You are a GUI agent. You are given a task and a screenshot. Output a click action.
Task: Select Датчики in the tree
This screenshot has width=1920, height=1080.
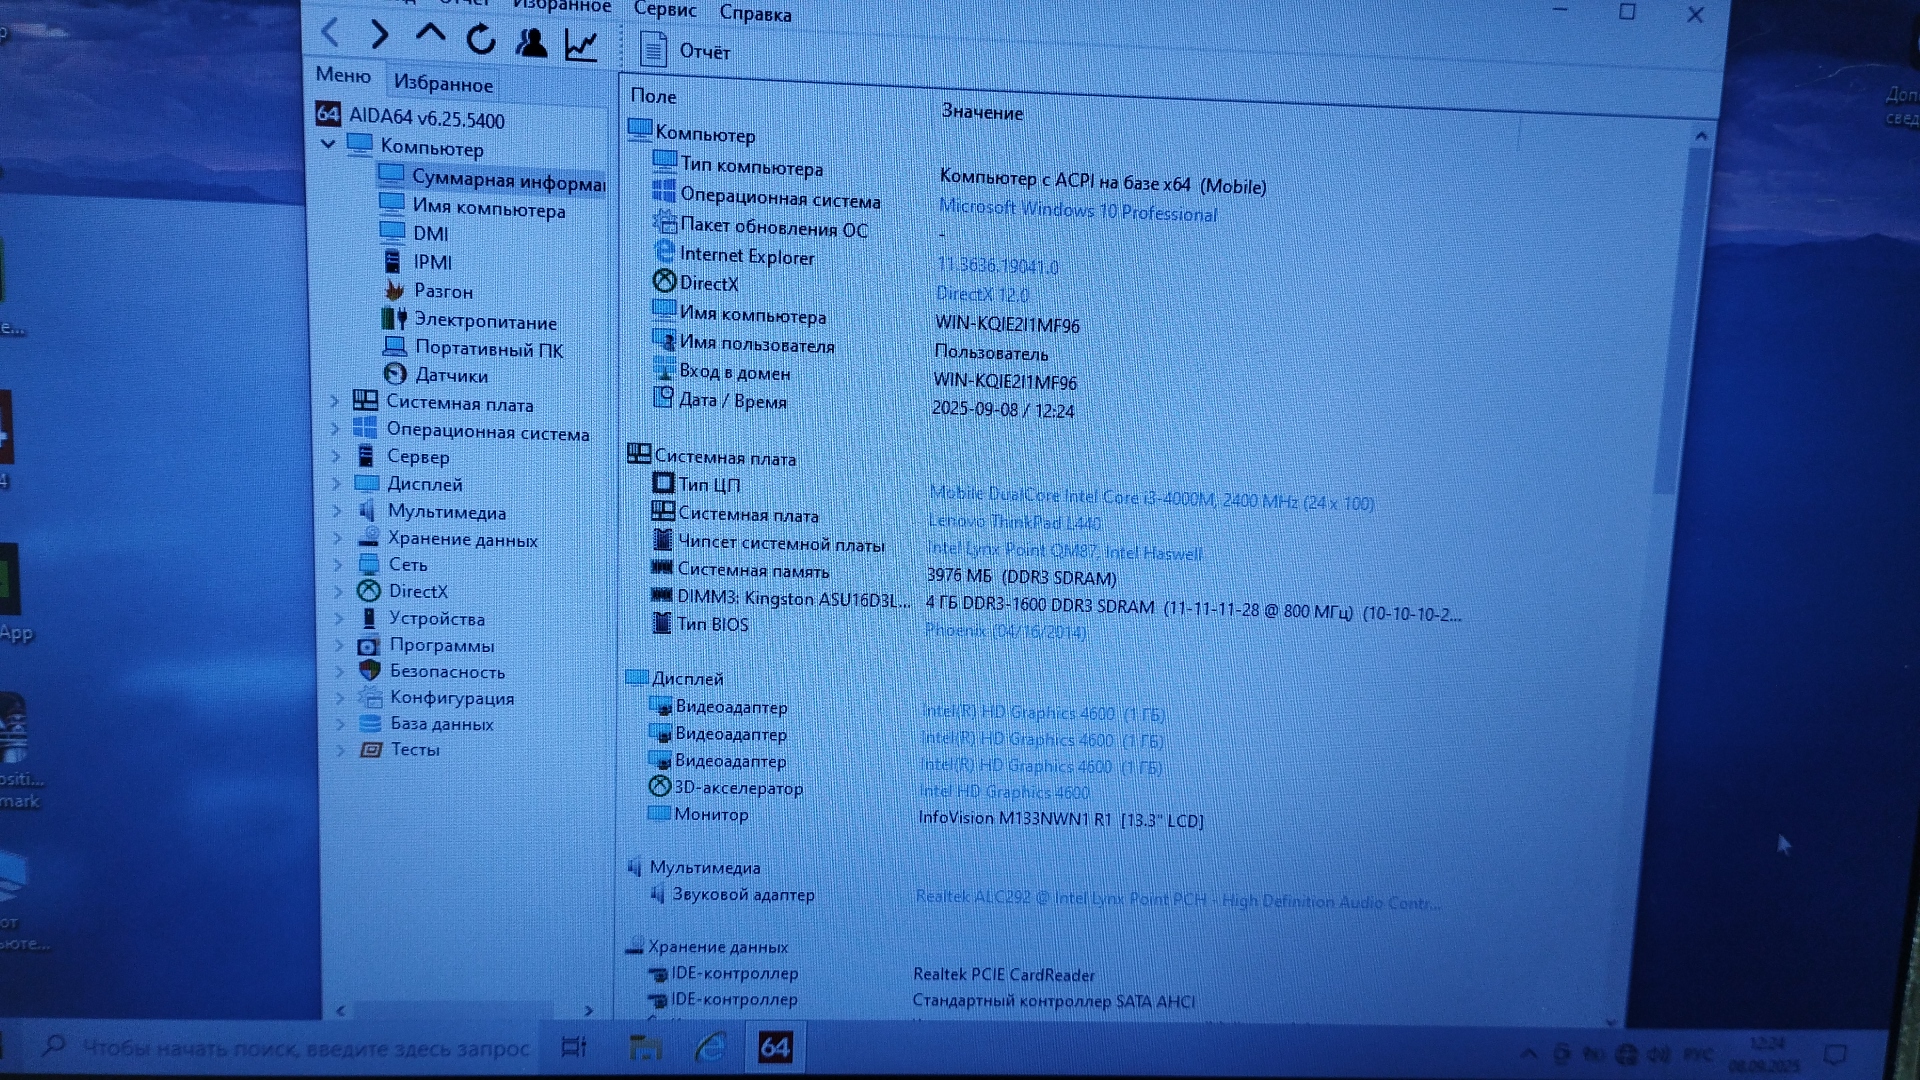[451, 375]
